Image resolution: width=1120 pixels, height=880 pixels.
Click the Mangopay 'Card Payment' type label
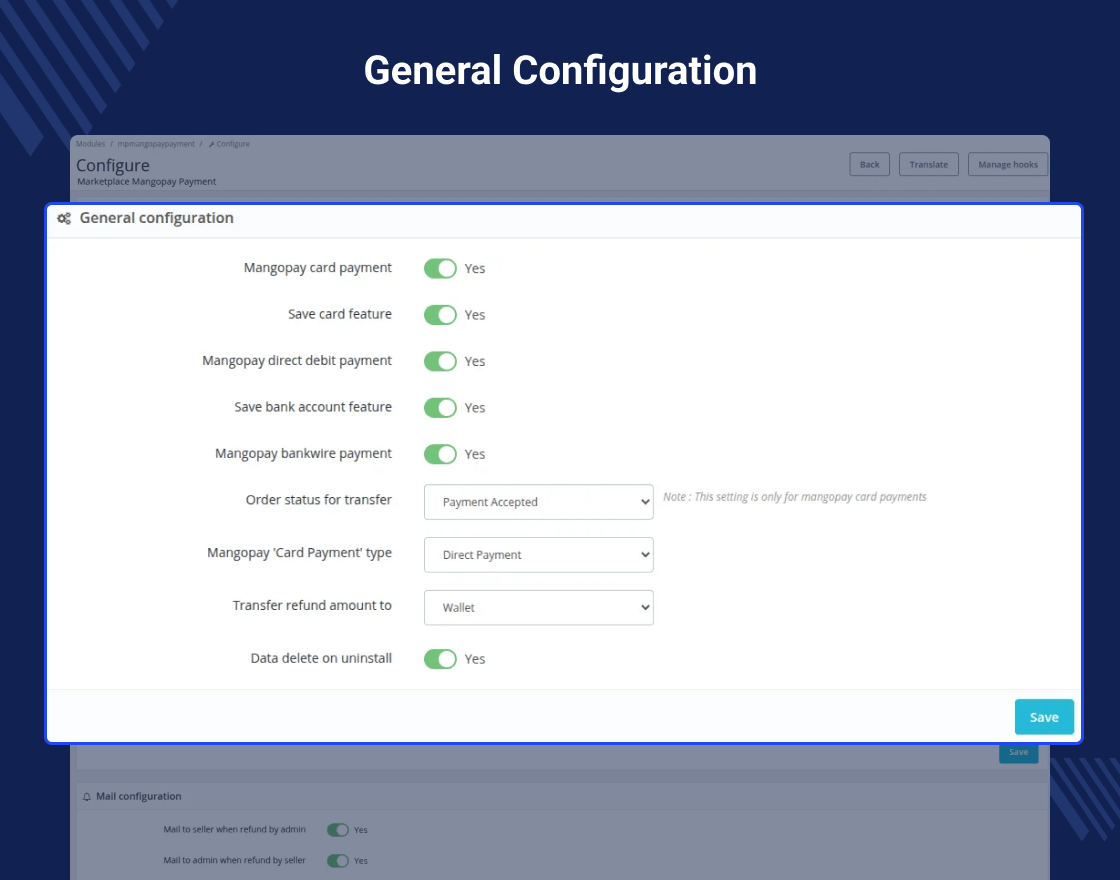coord(299,553)
